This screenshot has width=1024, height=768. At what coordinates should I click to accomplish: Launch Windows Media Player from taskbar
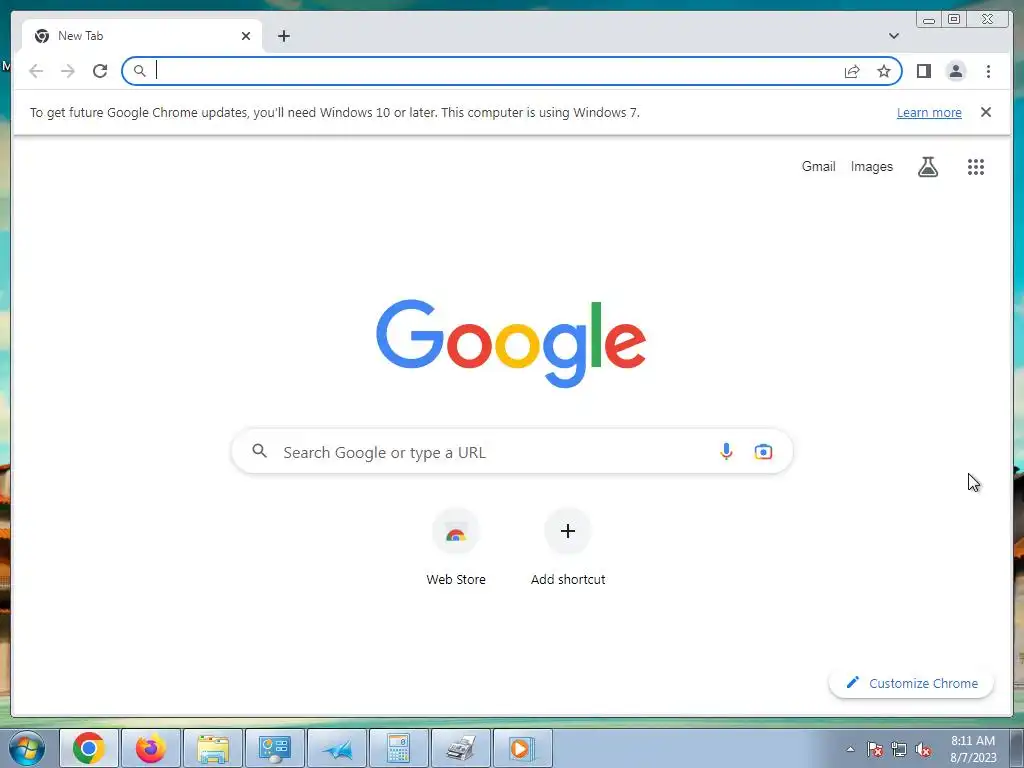(522, 748)
